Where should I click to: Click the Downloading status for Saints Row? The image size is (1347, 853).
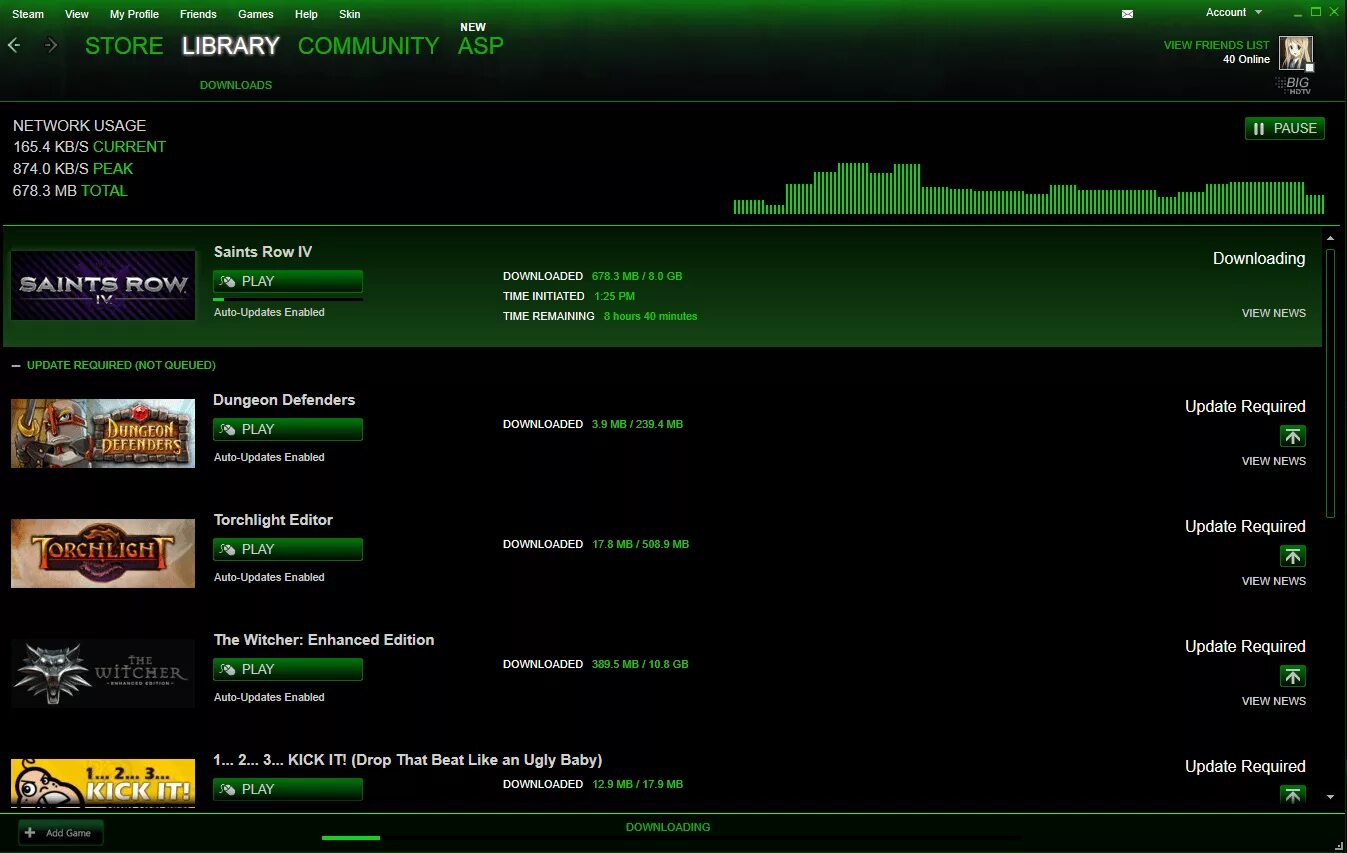point(1259,258)
